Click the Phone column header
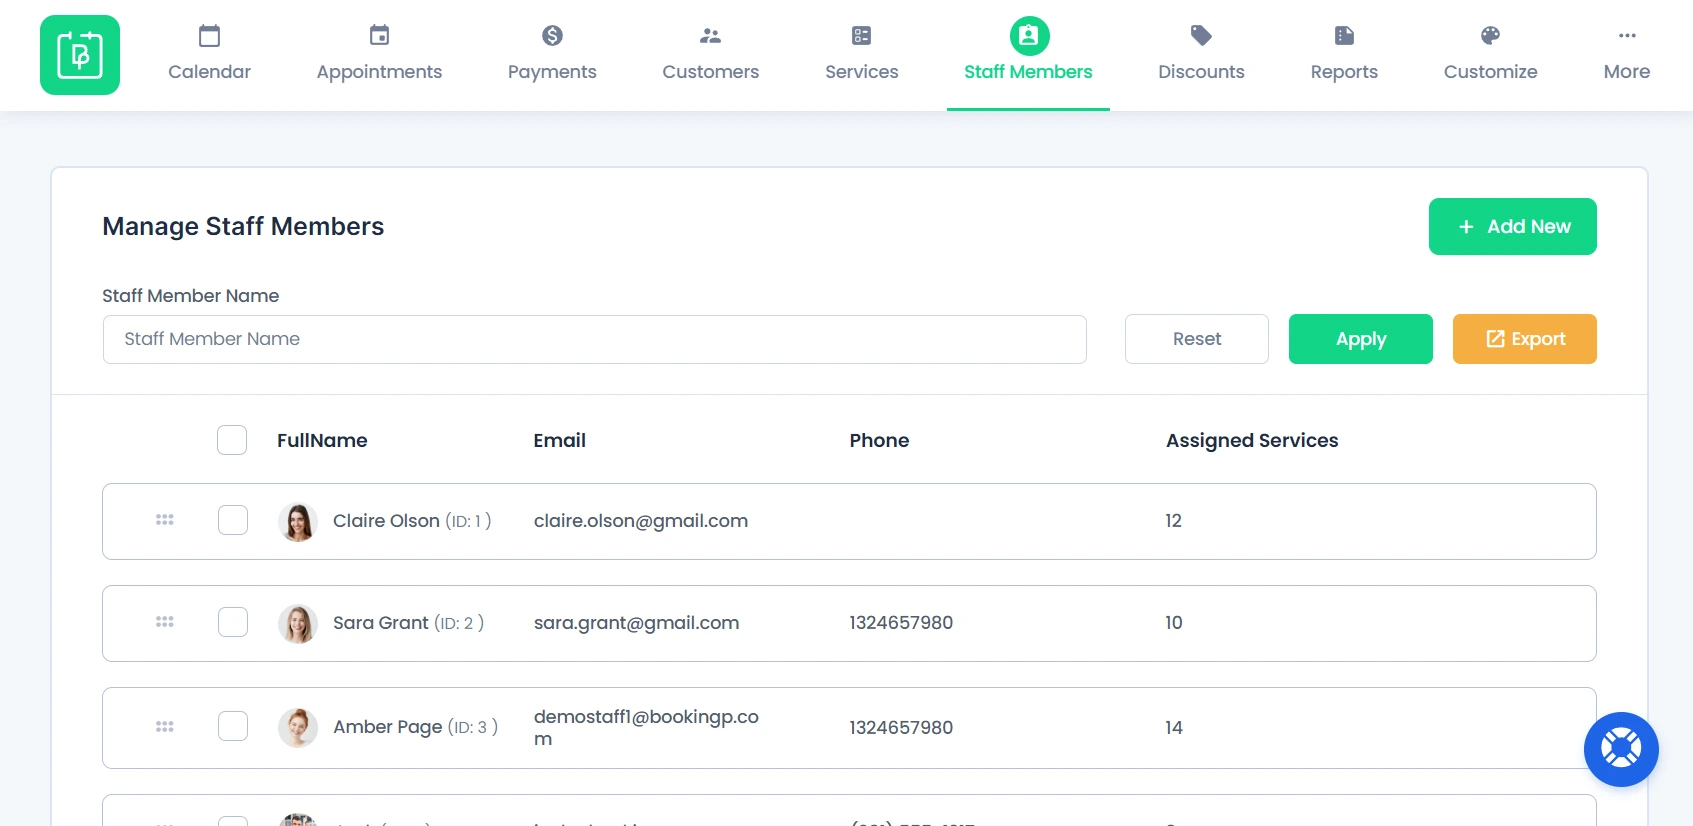The width and height of the screenshot is (1693, 826). tap(880, 441)
